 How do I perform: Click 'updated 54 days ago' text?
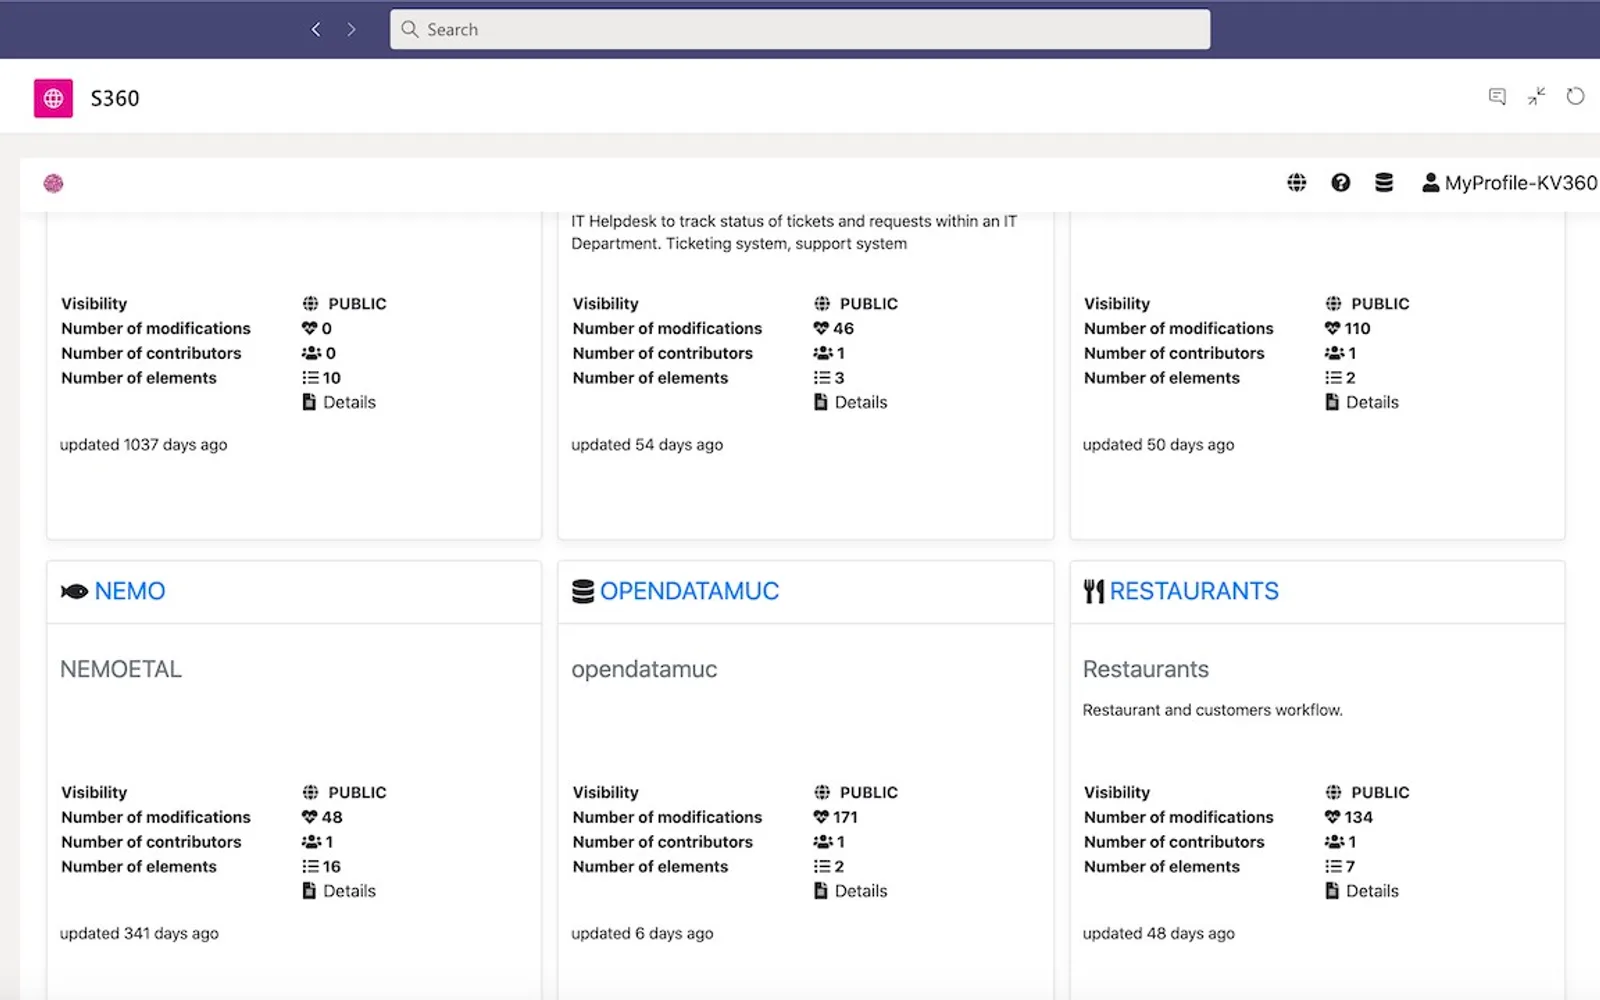(x=647, y=444)
